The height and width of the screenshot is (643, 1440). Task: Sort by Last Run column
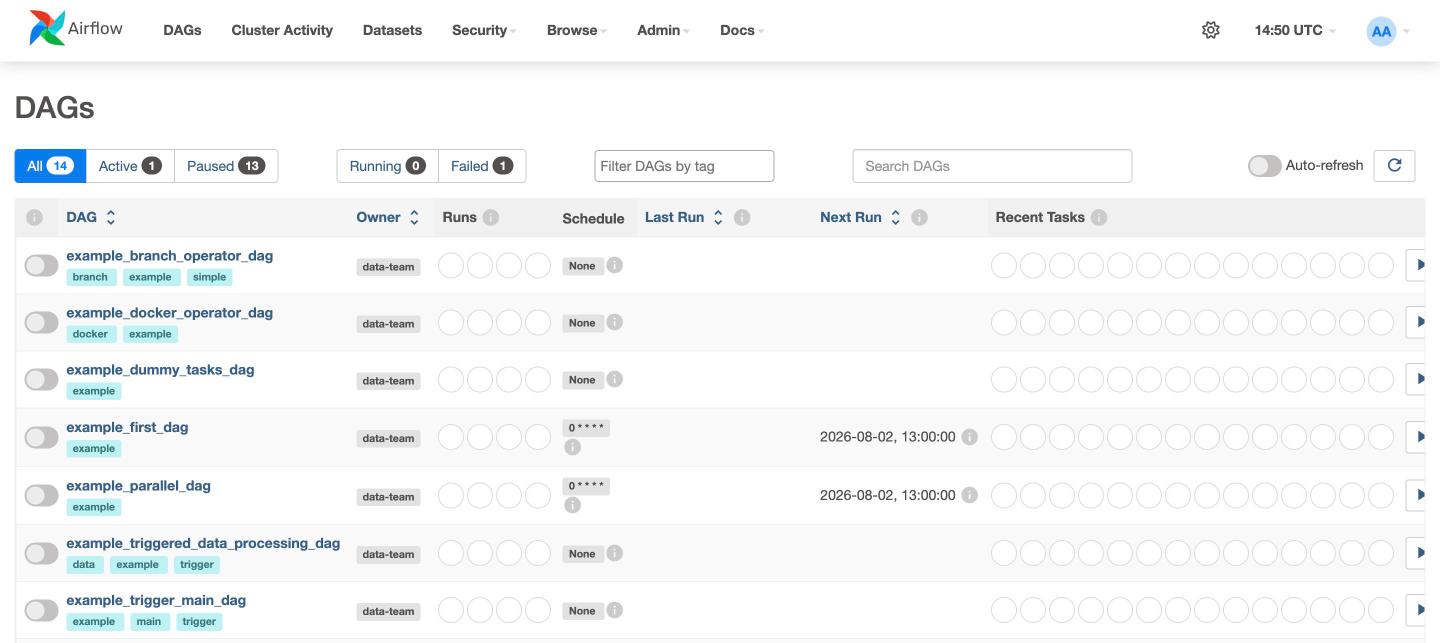(x=685, y=217)
